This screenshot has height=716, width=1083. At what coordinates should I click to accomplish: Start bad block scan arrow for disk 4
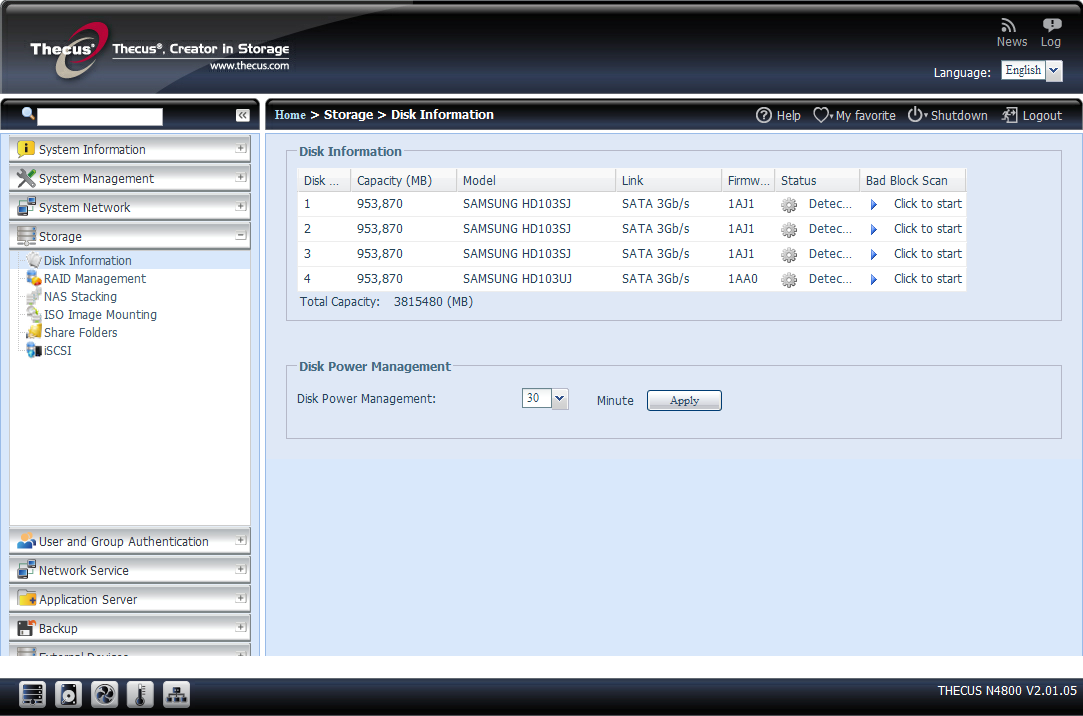point(874,279)
